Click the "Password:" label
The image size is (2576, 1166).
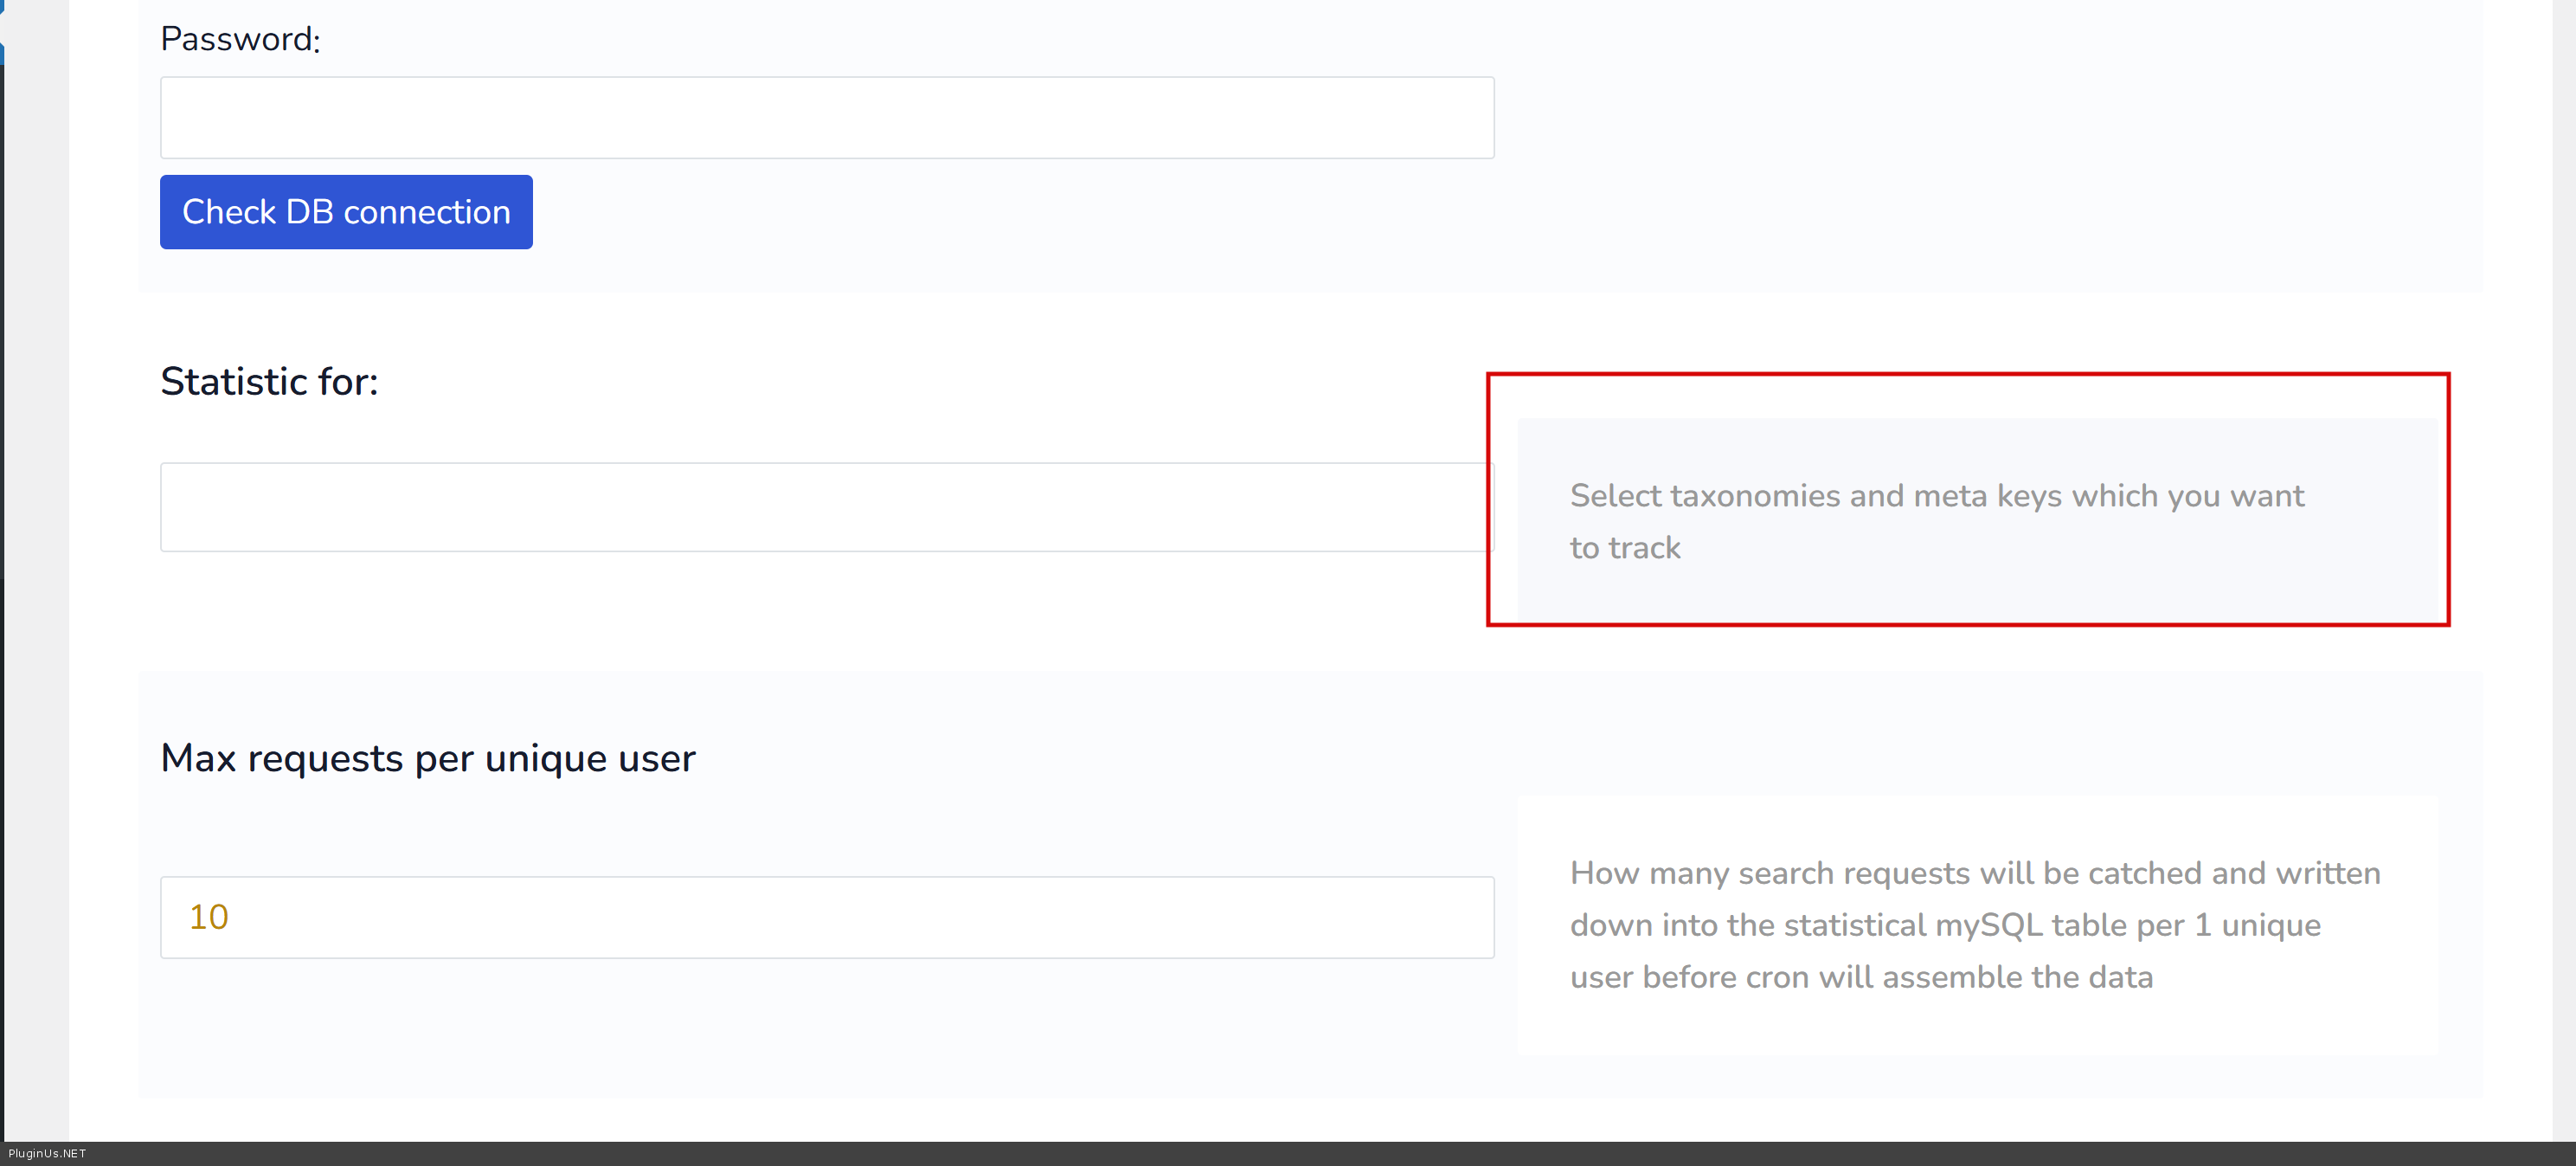[x=240, y=39]
